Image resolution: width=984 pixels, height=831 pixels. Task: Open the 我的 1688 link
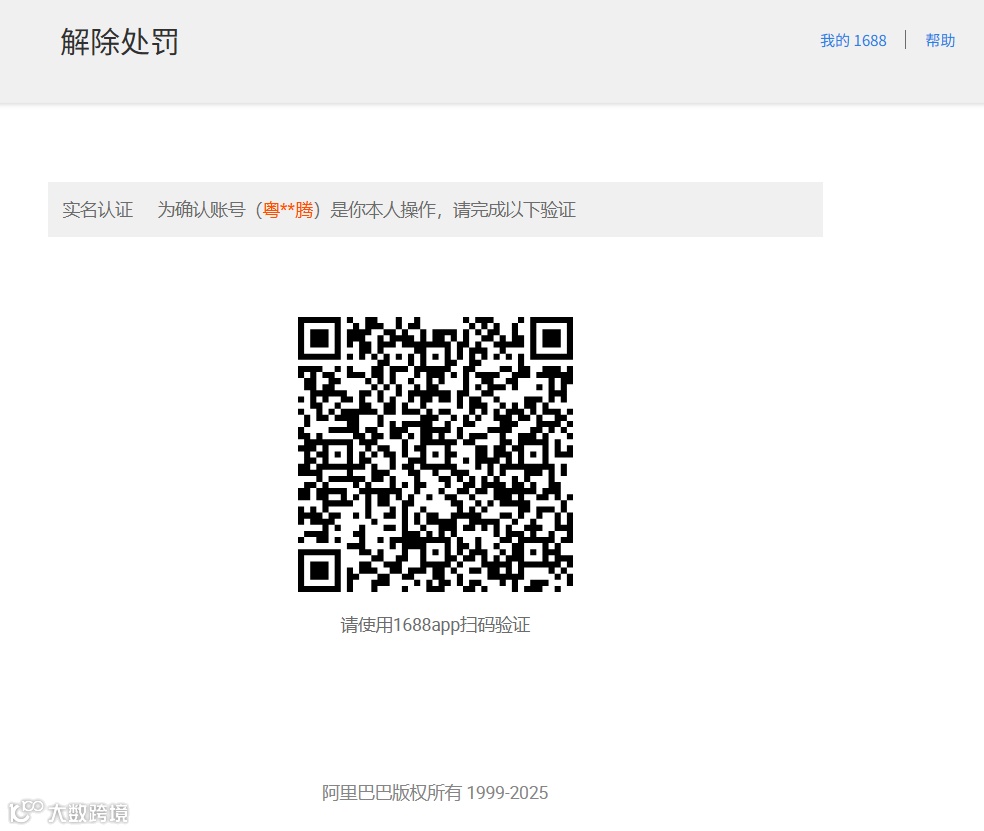click(x=853, y=41)
